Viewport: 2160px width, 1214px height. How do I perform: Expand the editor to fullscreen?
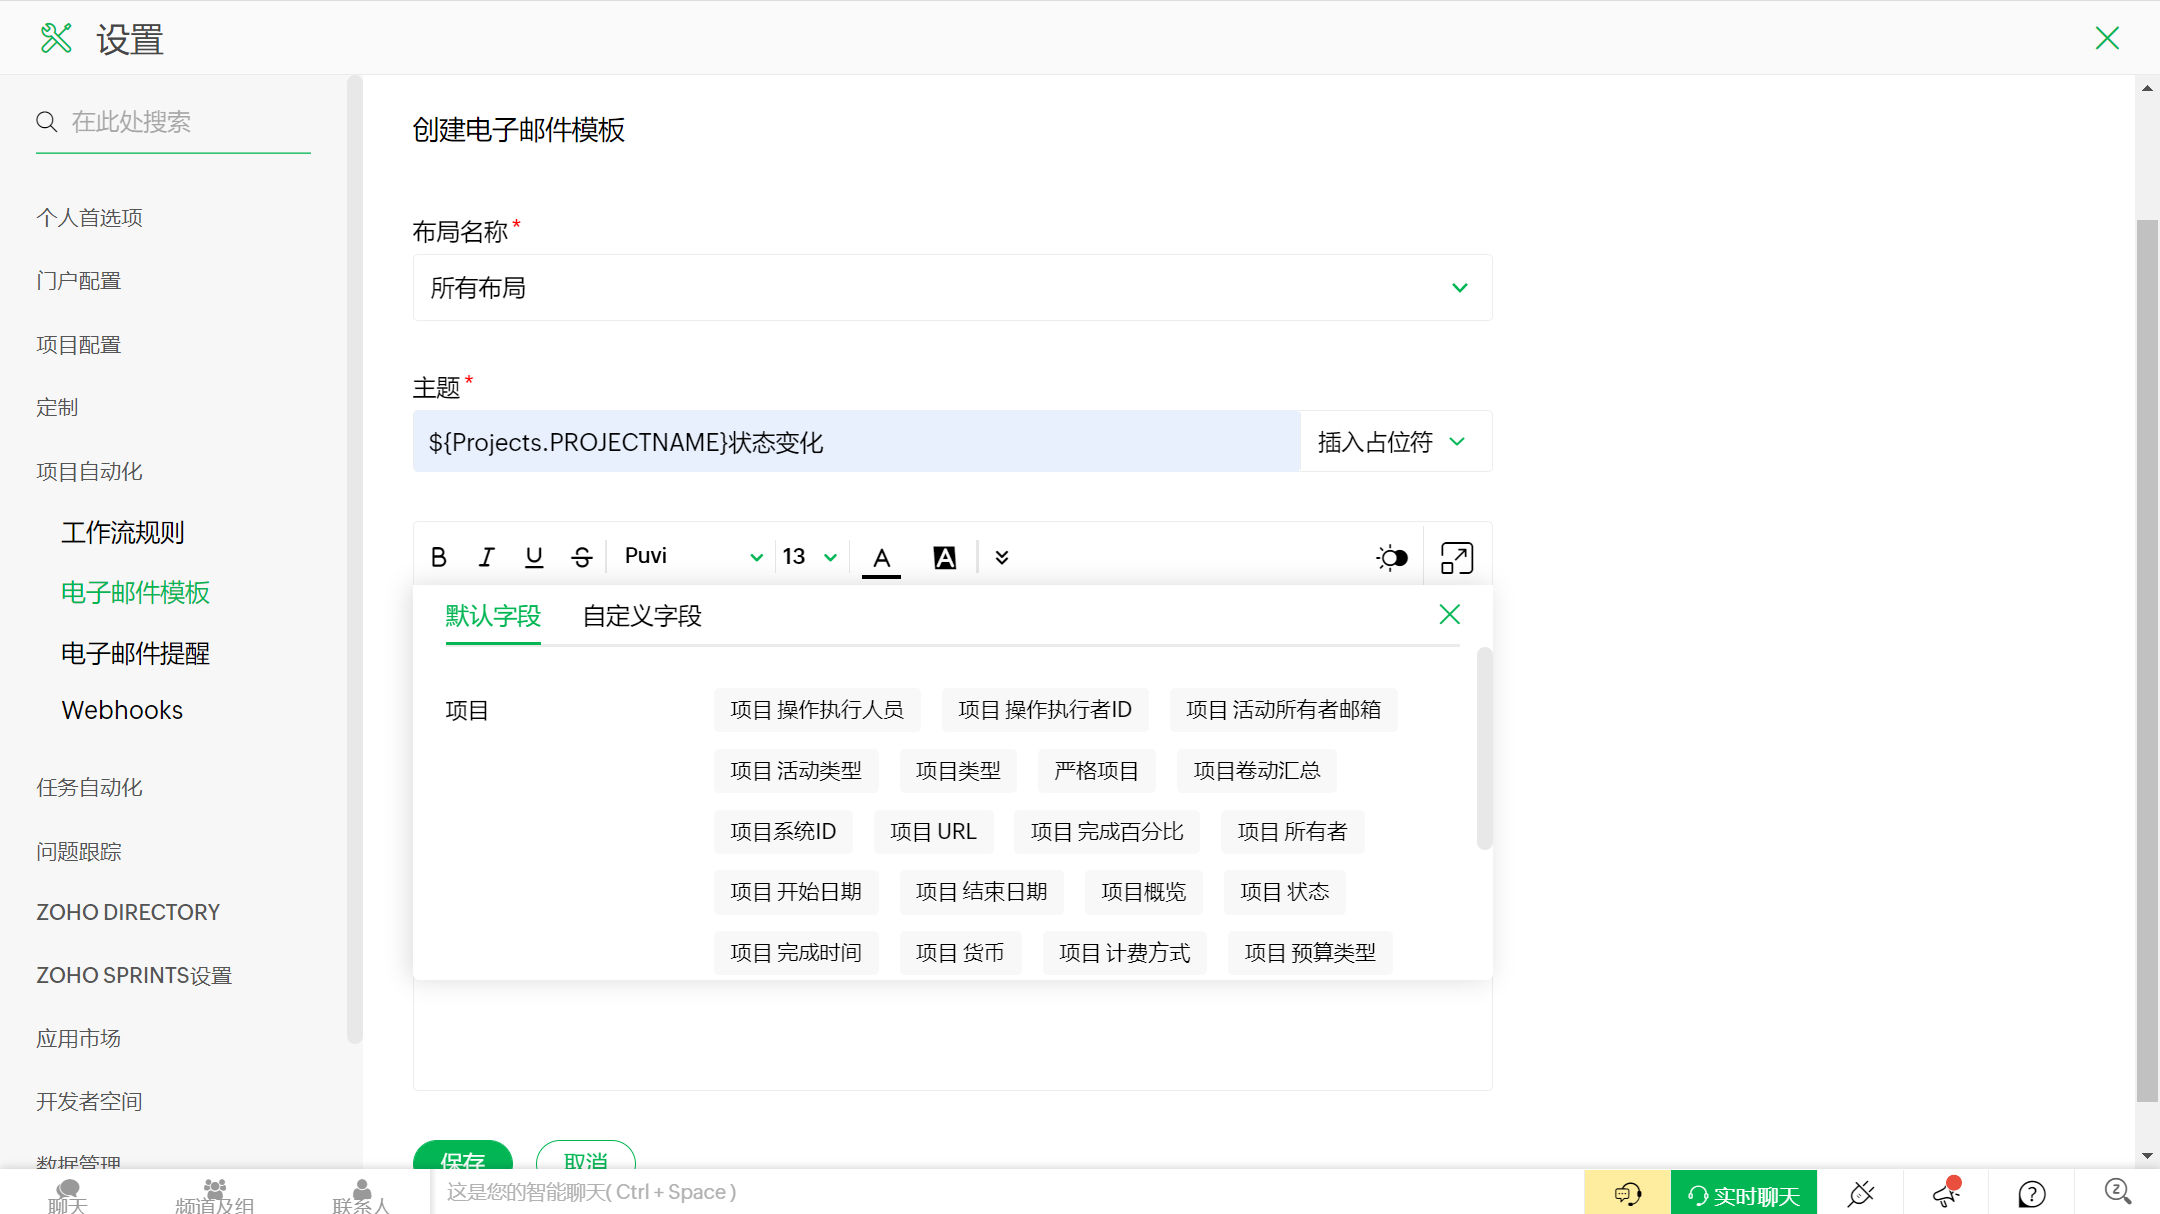tap(1456, 557)
